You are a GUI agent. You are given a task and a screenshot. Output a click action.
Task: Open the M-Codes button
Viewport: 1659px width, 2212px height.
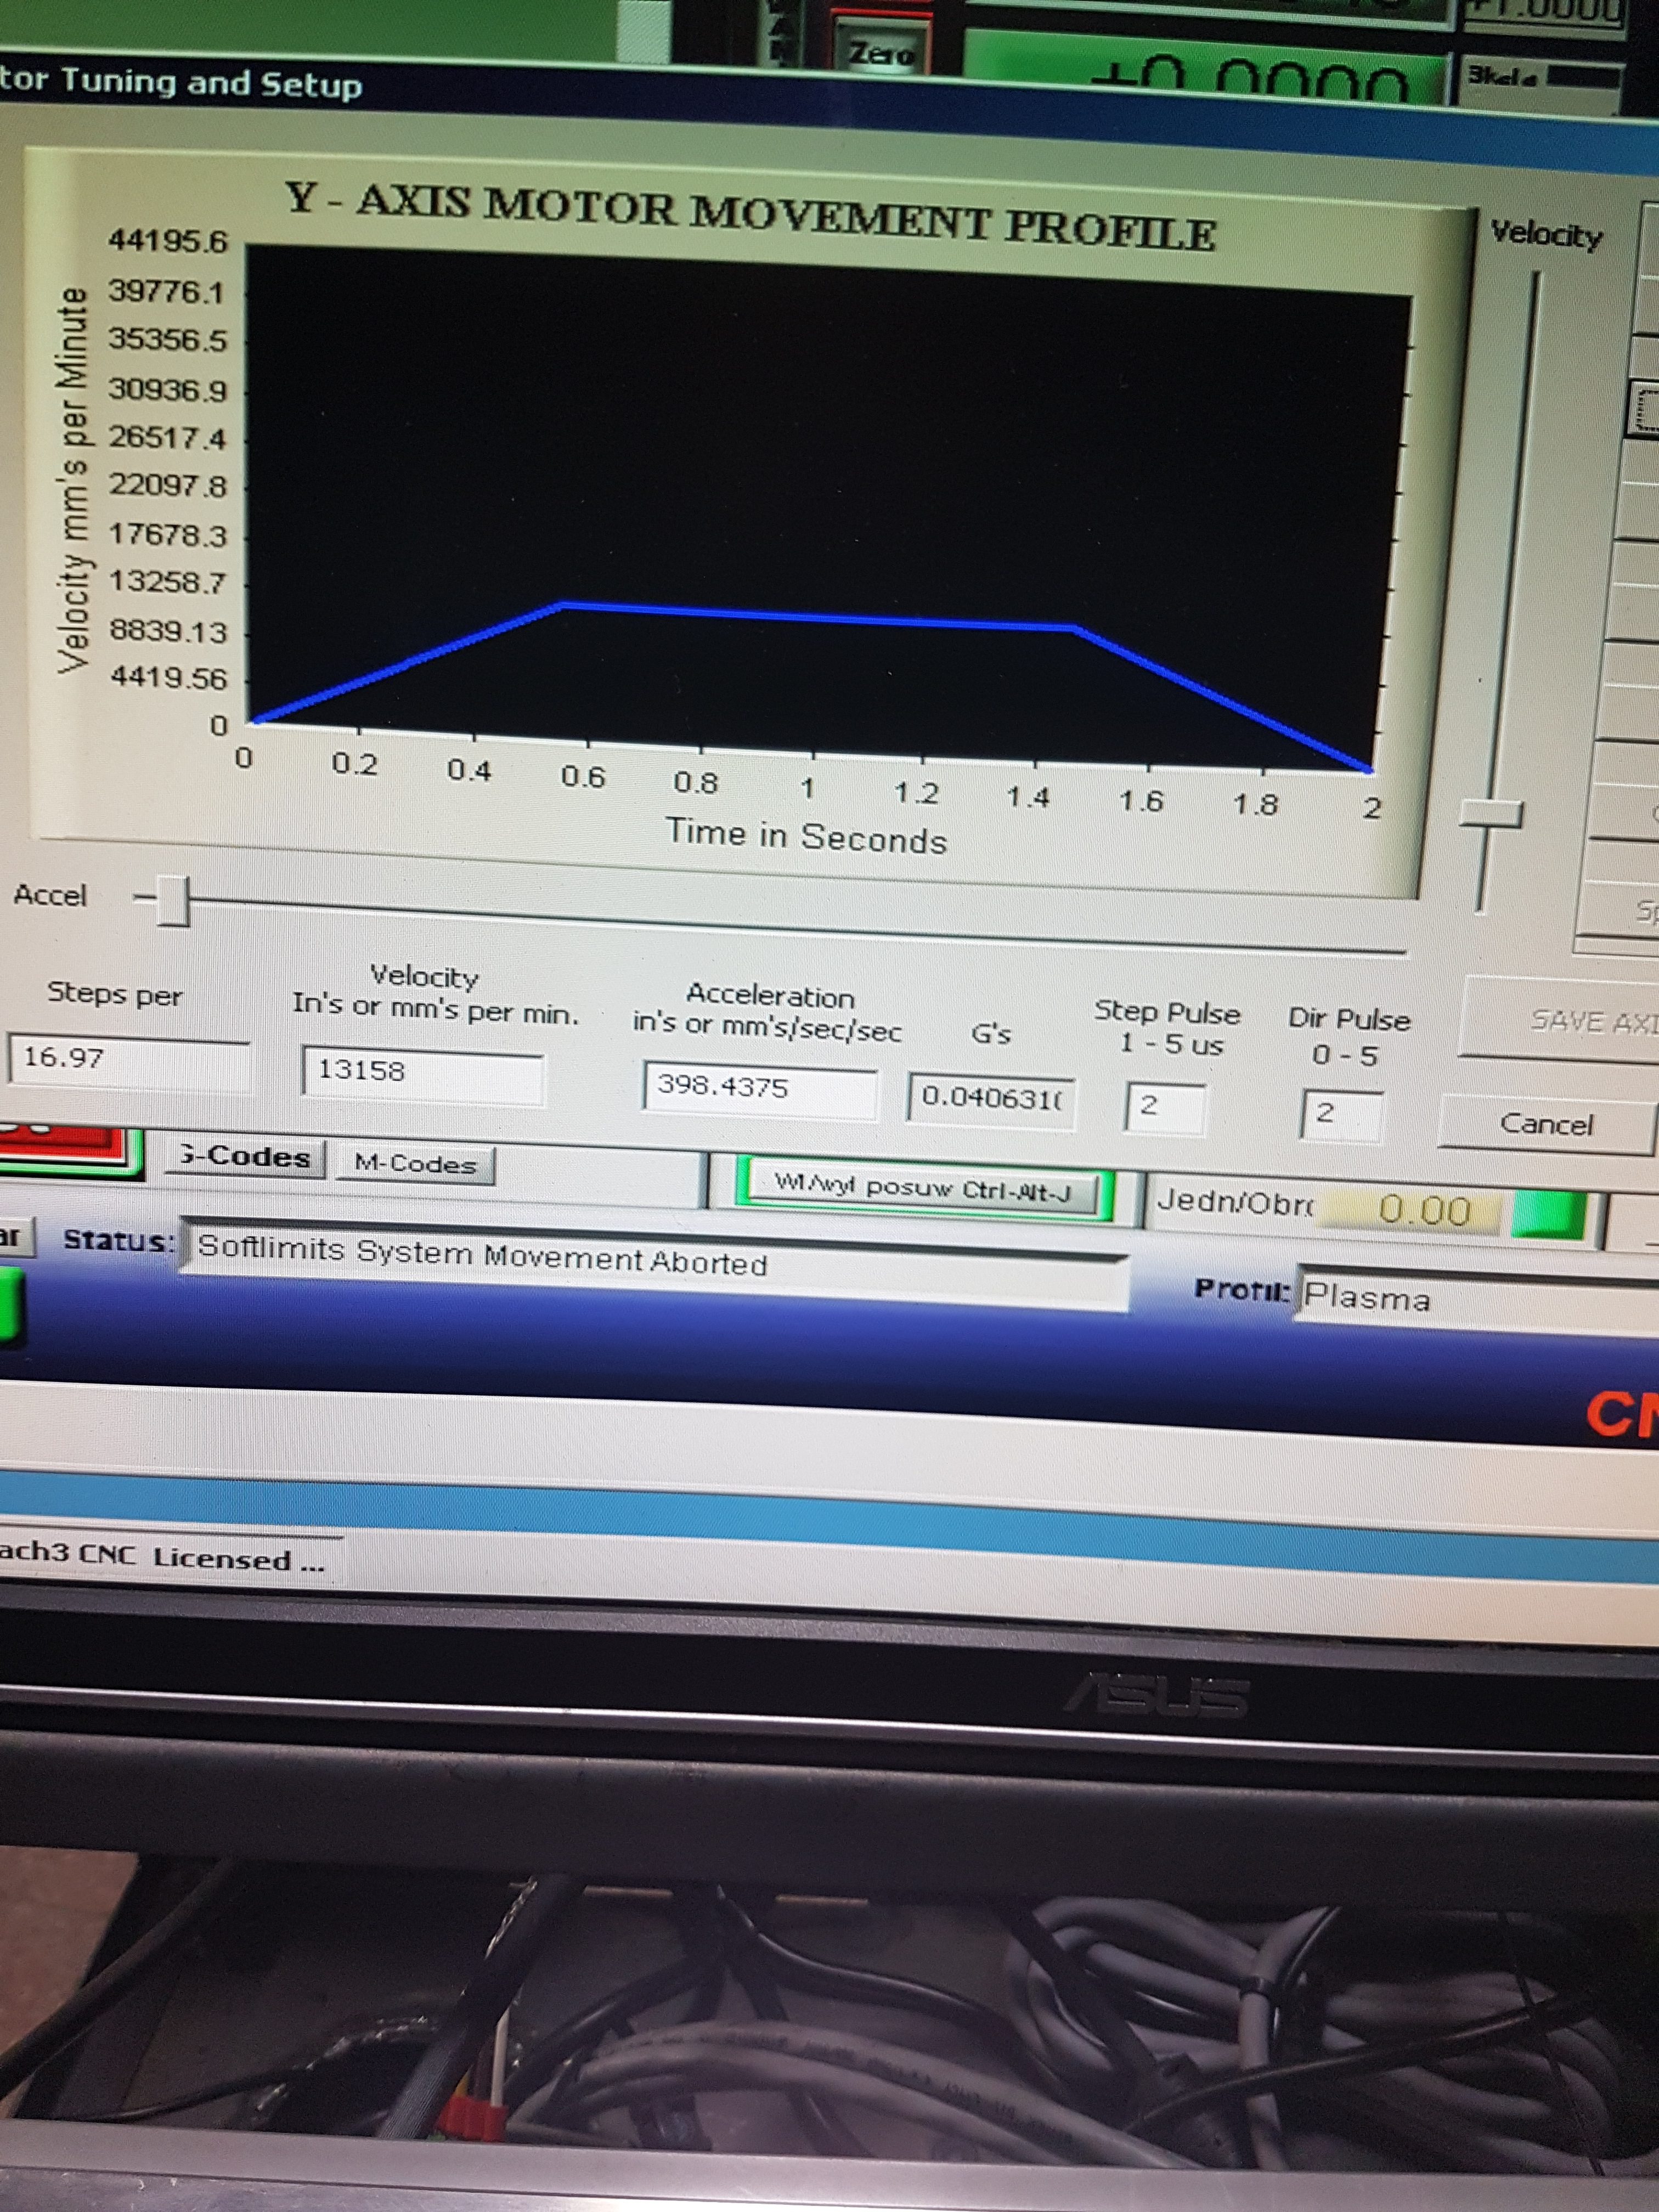(415, 1165)
